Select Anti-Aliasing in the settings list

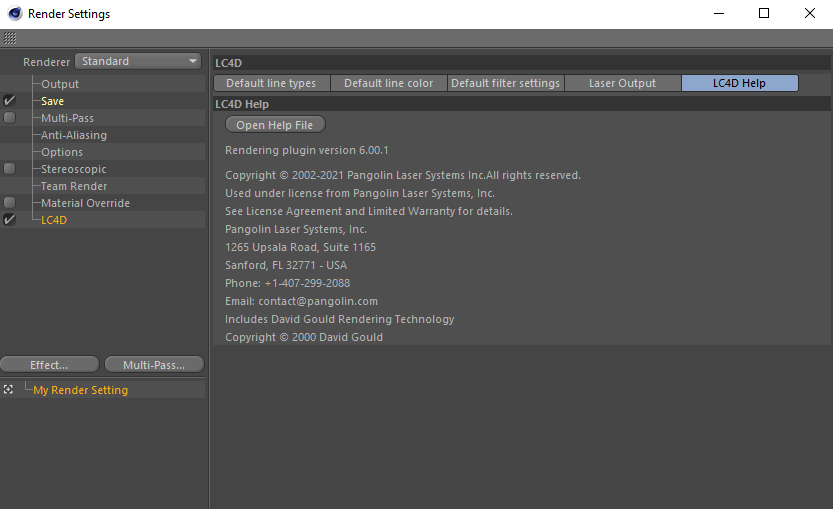coord(73,135)
